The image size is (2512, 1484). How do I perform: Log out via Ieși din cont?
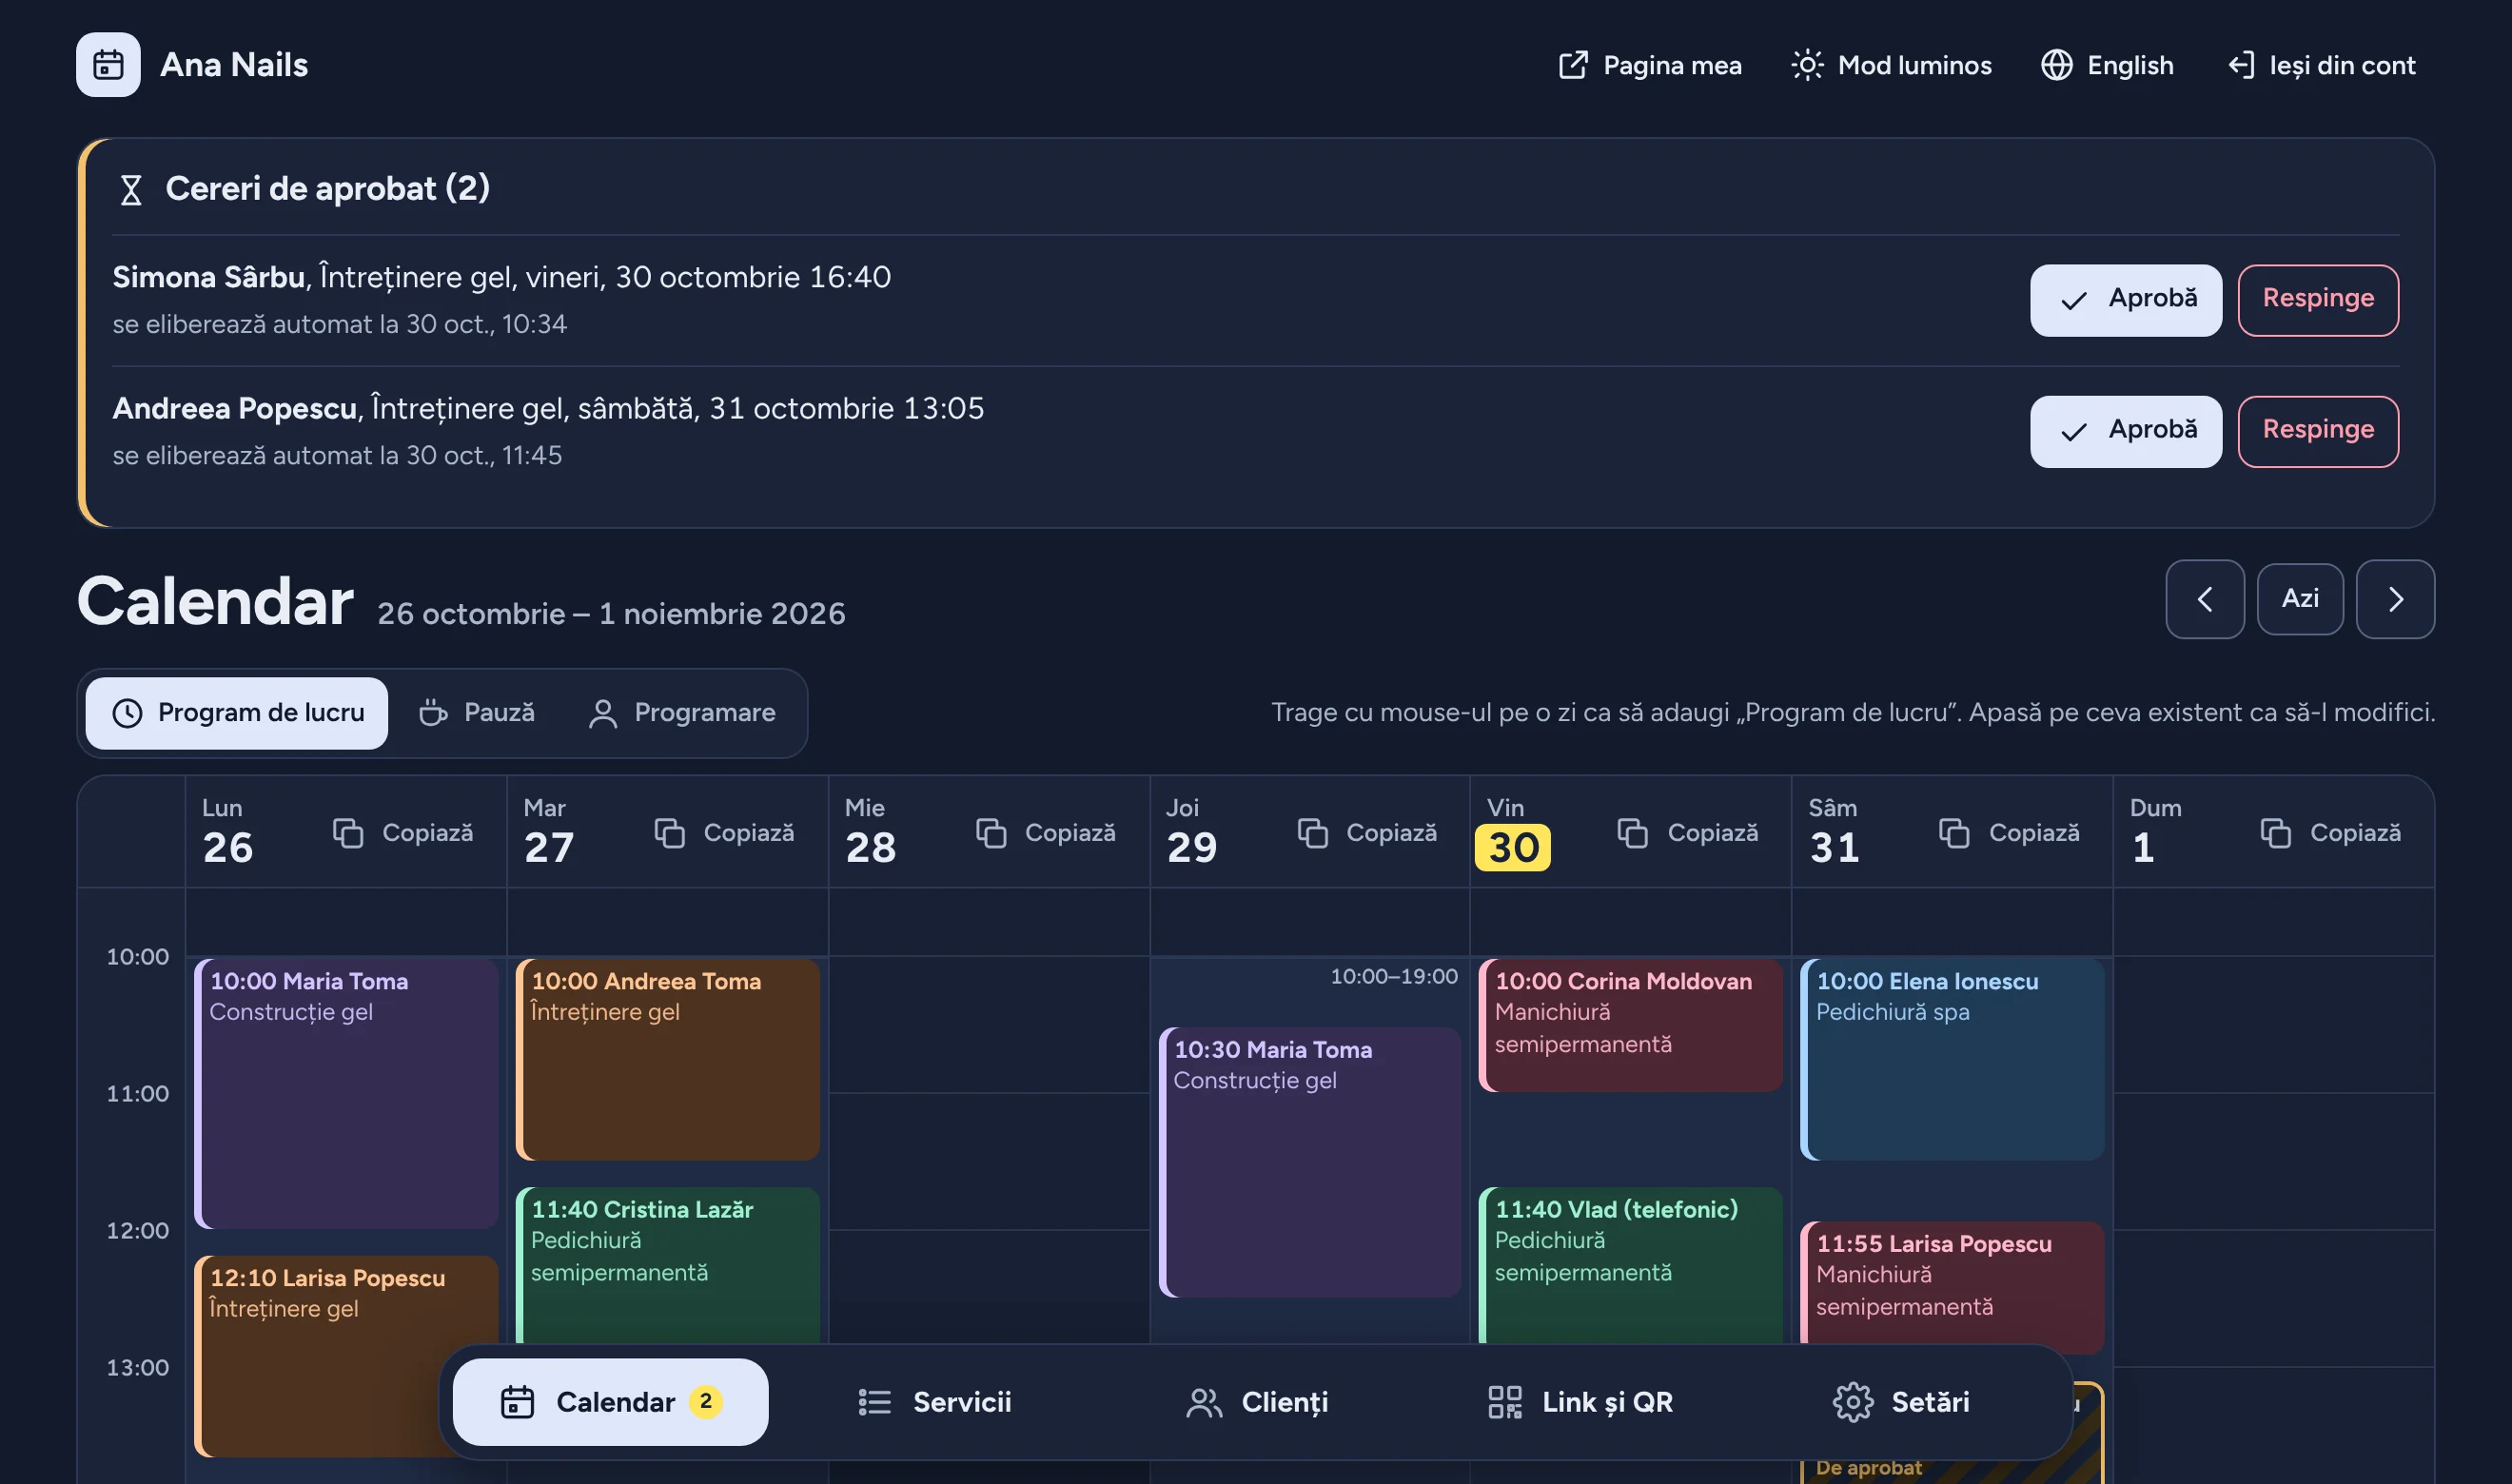(2322, 65)
